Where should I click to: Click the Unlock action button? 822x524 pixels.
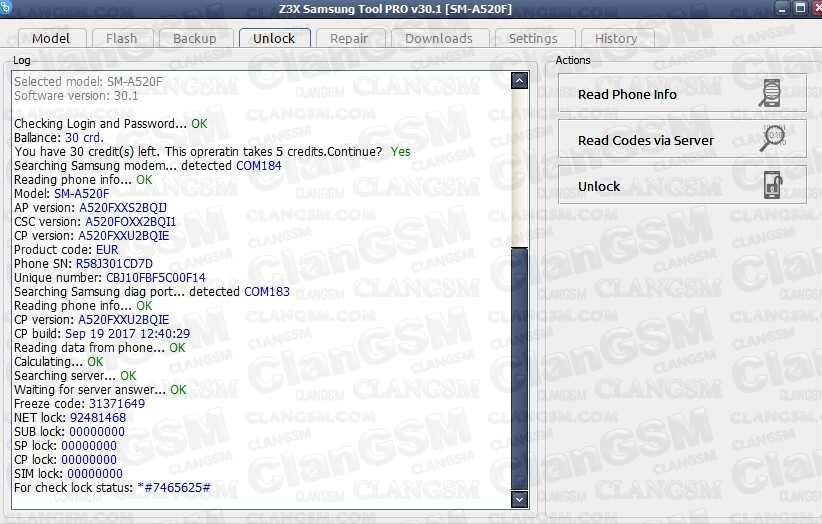click(682, 185)
